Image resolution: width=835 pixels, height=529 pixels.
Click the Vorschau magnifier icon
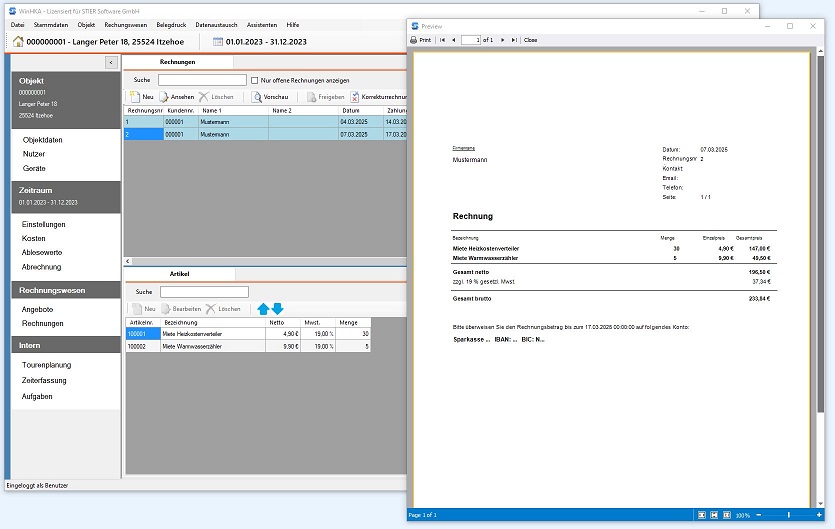[256, 97]
